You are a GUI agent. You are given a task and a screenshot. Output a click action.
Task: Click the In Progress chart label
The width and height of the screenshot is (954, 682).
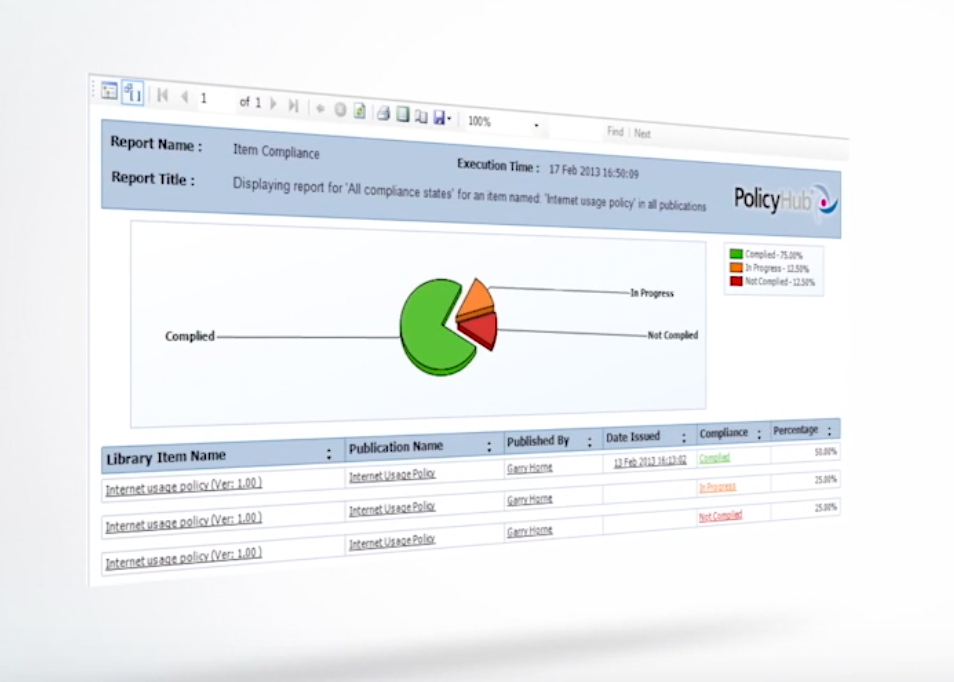pyautogui.click(x=652, y=293)
